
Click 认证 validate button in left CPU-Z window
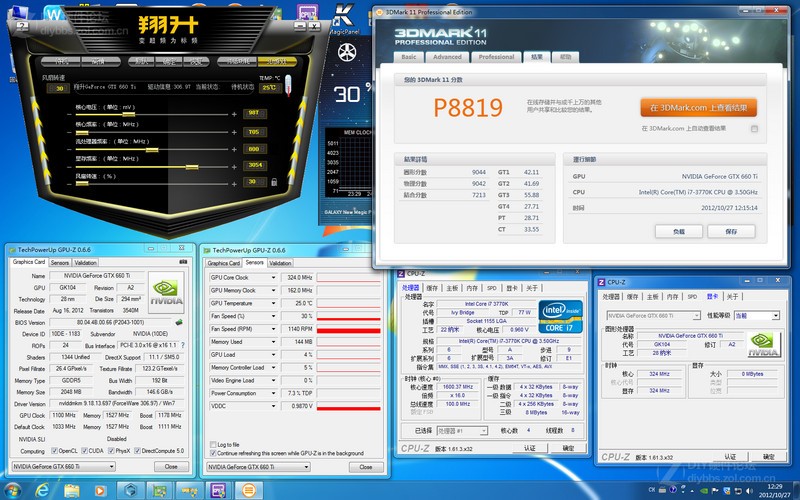[x=530, y=448]
